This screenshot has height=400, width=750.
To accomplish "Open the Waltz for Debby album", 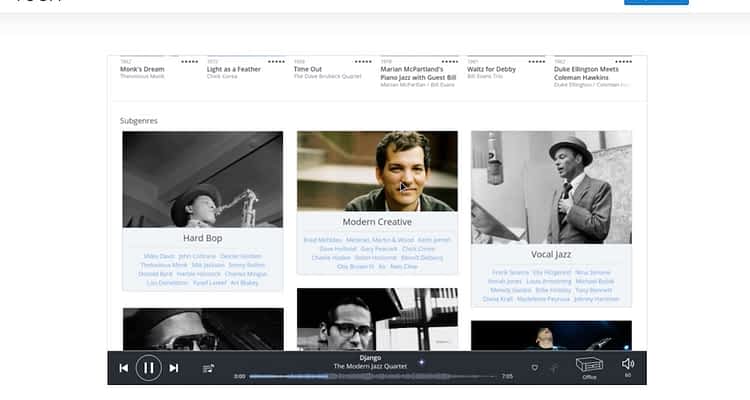I will coord(491,69).
